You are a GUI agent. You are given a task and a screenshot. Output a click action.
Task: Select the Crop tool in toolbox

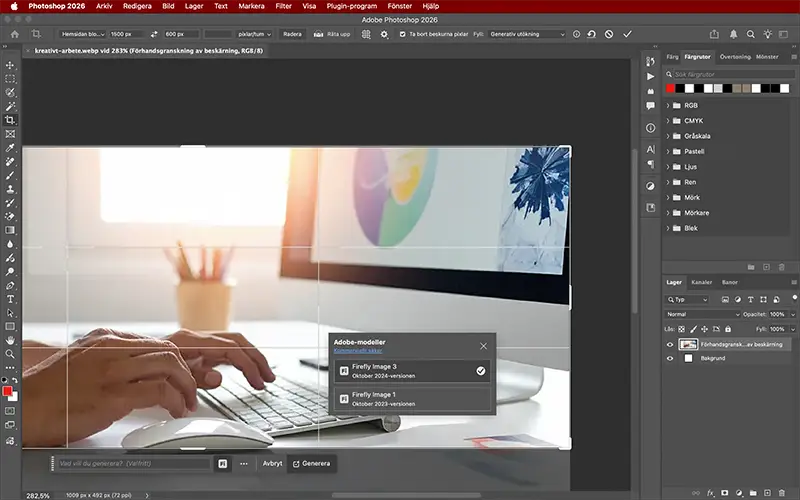[x=10, y=120]
